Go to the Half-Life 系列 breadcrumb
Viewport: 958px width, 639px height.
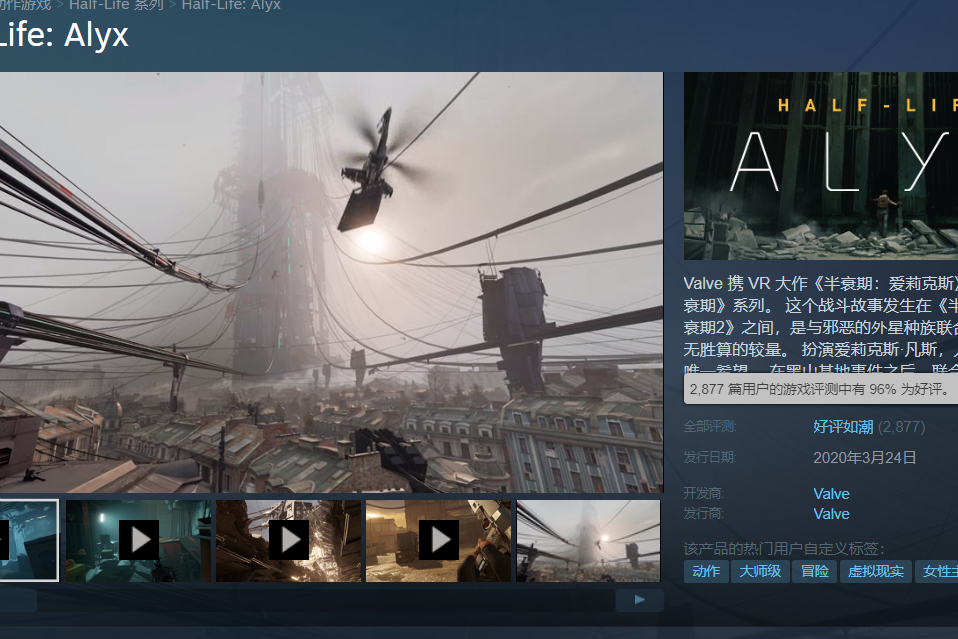click(x=116, y=5)
